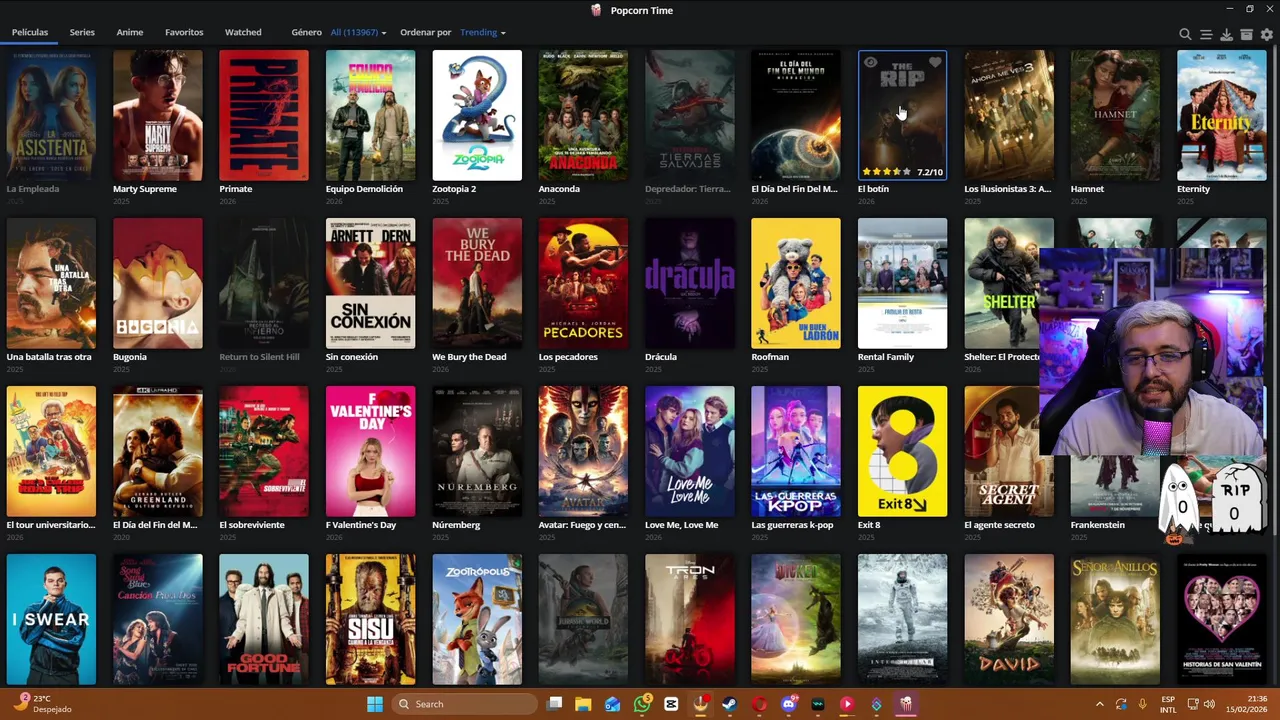
Task: Open the Windows Start menu
Action: pos(375,704)
